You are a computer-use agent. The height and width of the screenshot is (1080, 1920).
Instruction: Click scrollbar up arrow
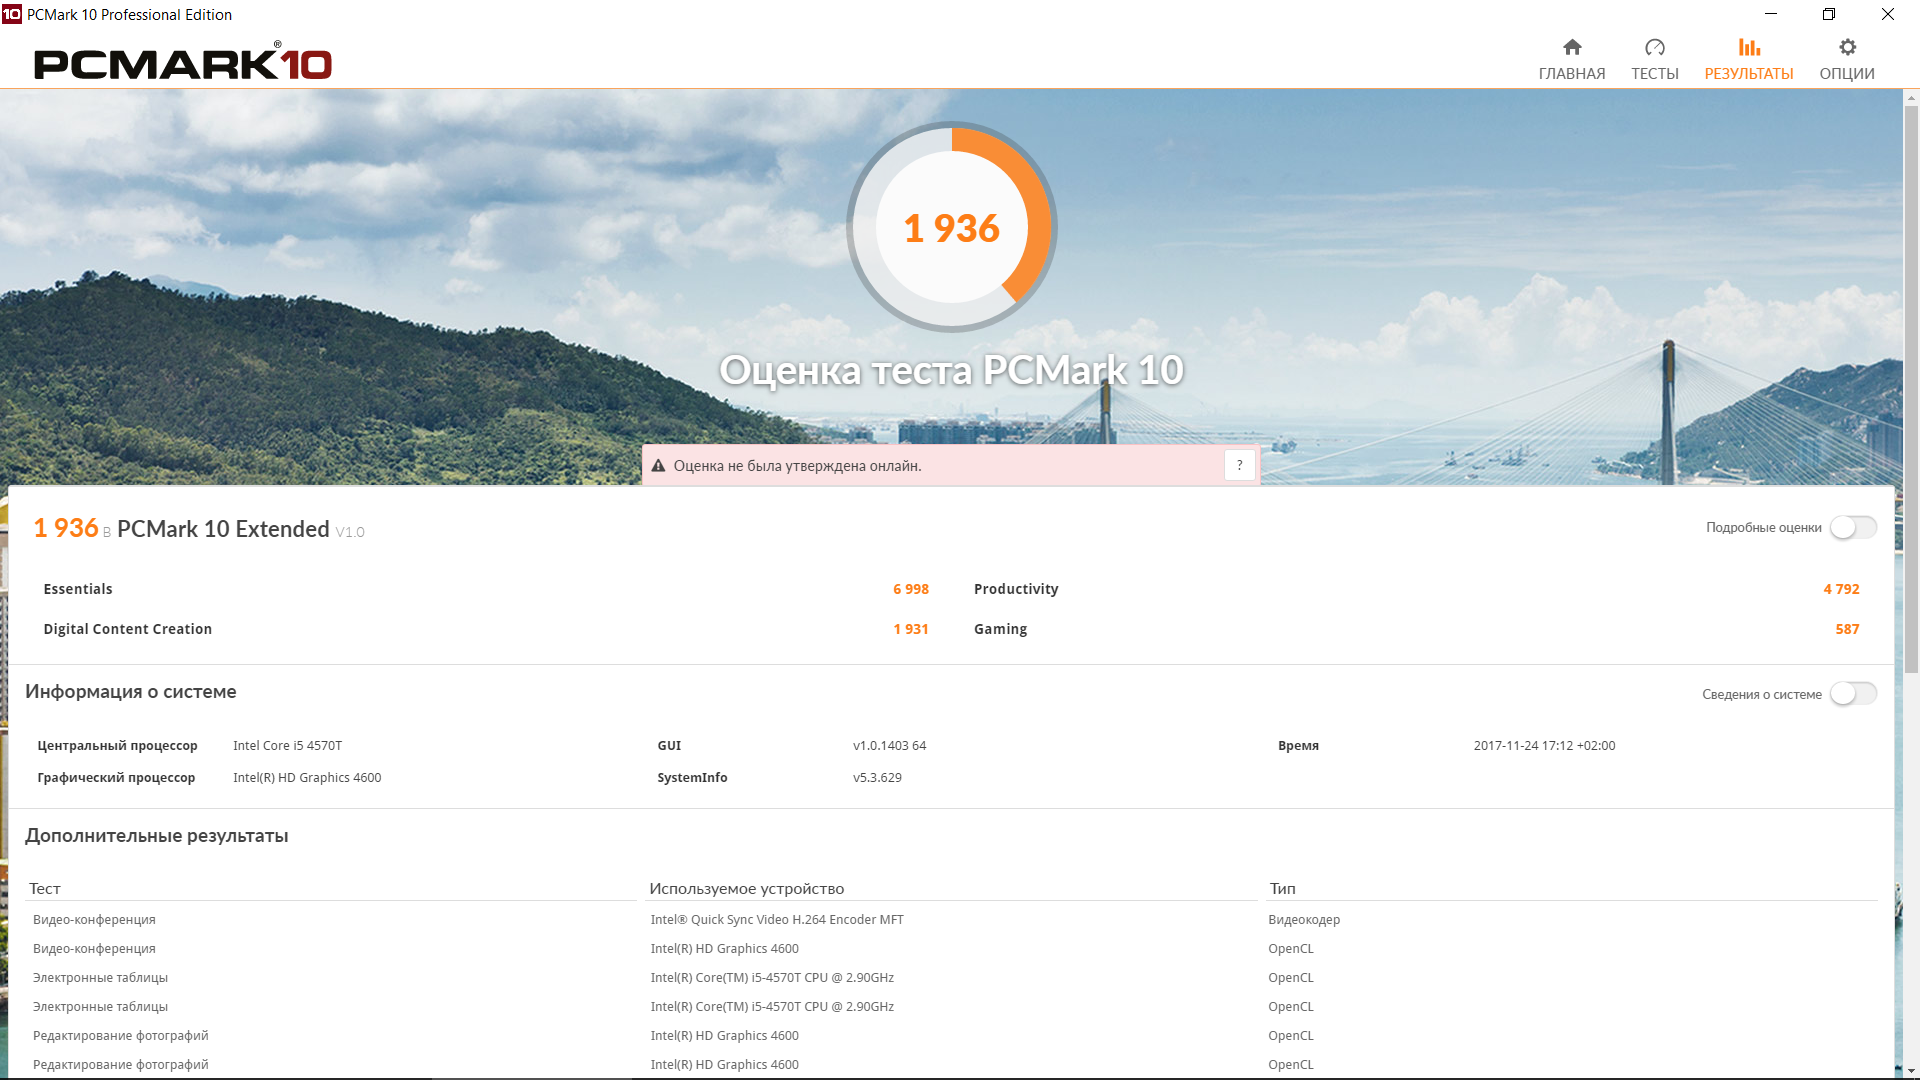coord(1911,98)
